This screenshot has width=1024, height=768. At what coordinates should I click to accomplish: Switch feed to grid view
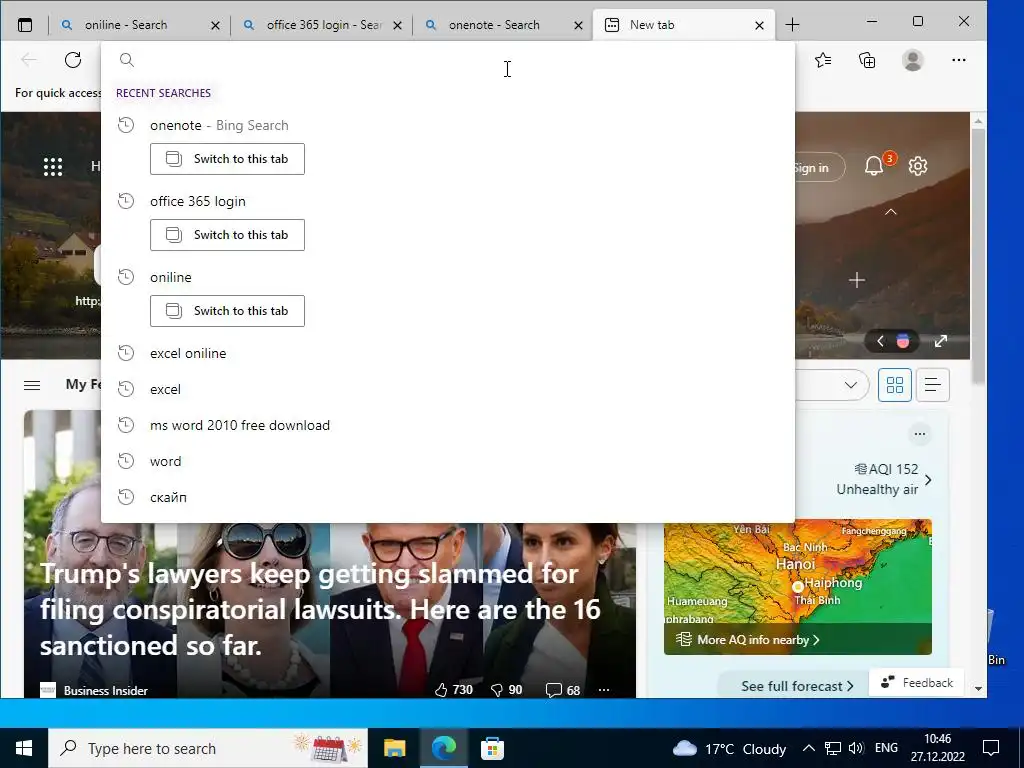pyautogui.click(x=895, y=385)
